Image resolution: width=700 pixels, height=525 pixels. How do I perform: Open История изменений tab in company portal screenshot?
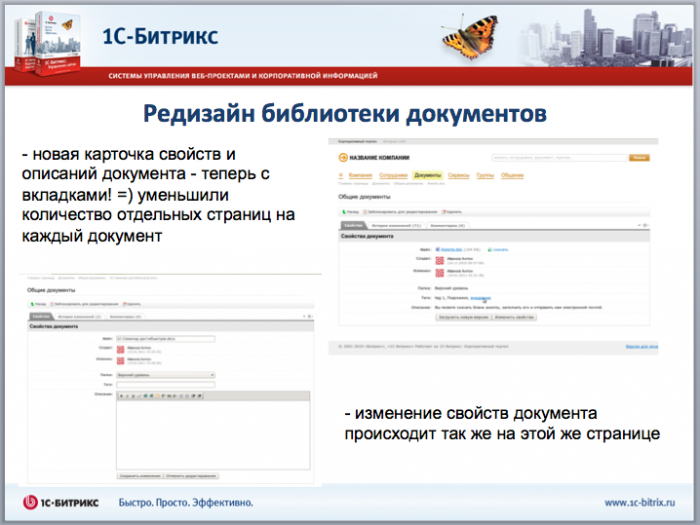click(x=396, y=225)
